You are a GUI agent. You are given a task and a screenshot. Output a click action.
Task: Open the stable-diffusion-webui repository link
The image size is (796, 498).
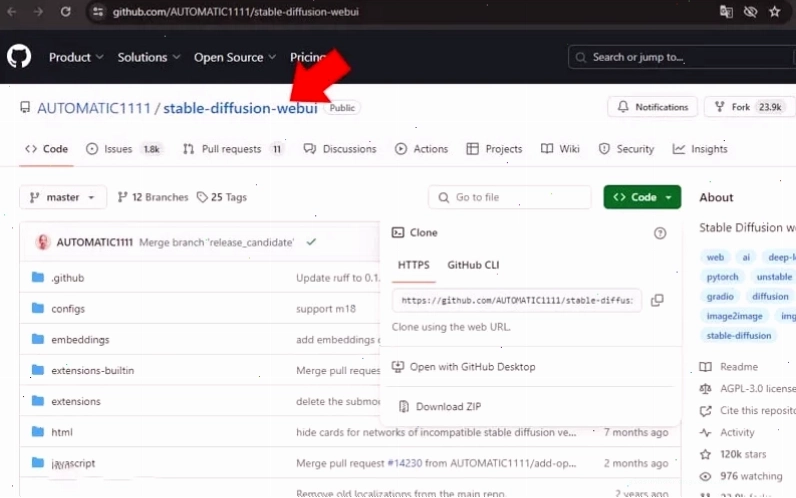[x=240, y=108]
